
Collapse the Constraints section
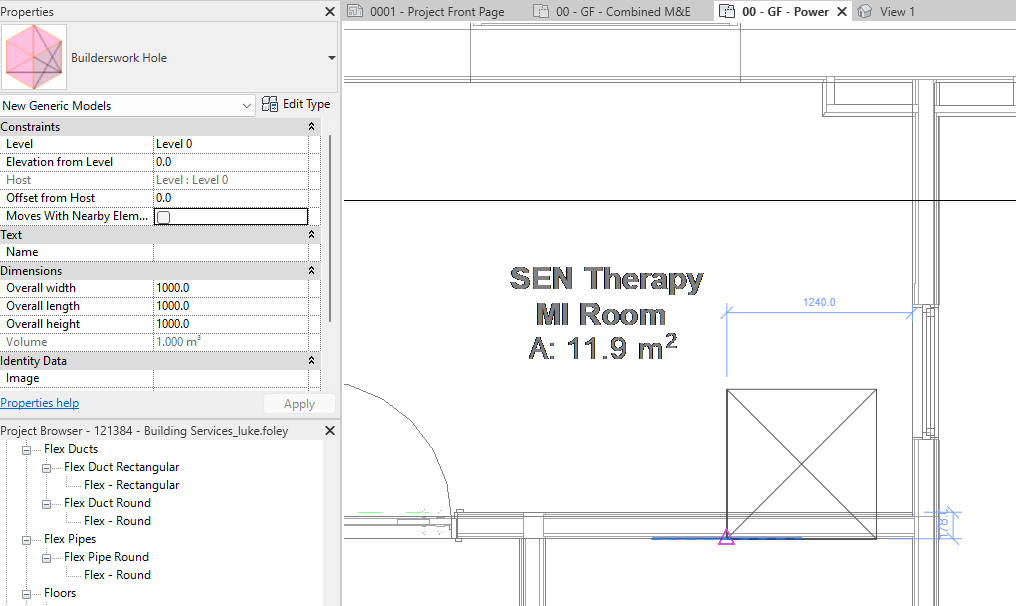point(312,126)
